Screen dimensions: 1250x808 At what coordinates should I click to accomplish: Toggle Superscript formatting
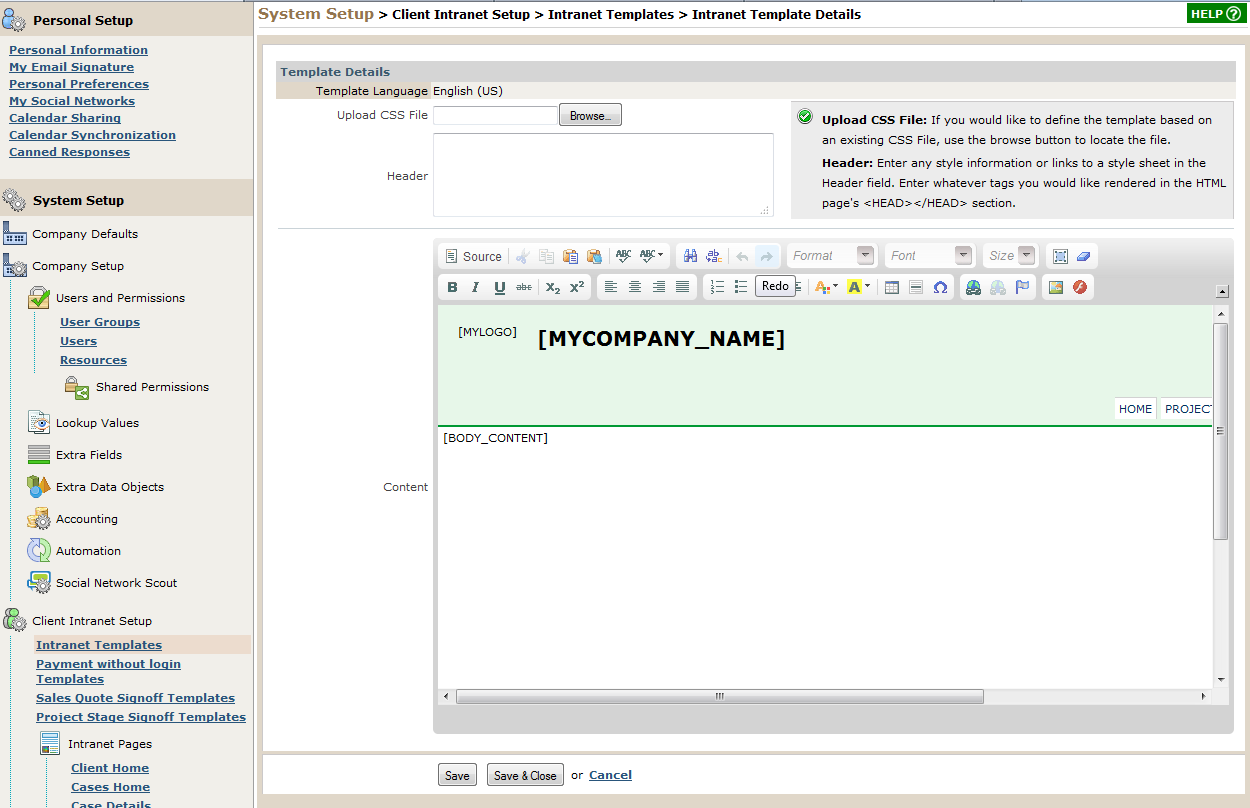click(x=577, y=287)
